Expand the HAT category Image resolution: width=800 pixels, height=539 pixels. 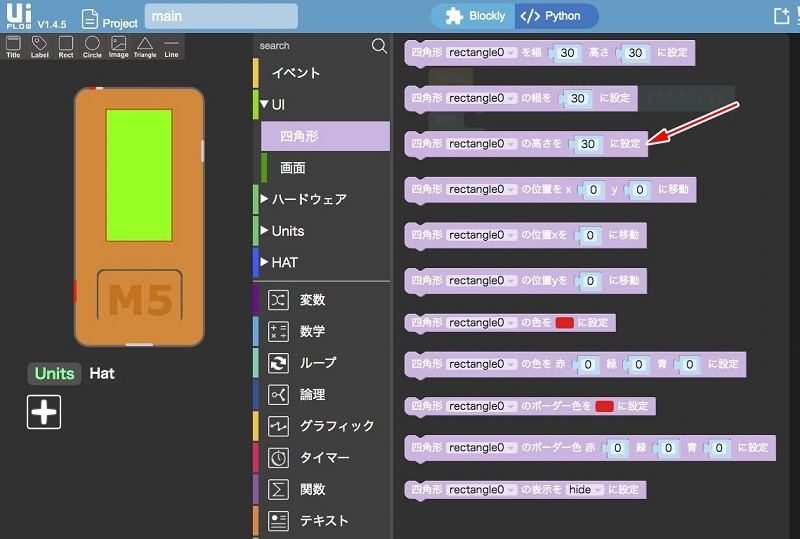pyautogui.click(x=284, y=262)
